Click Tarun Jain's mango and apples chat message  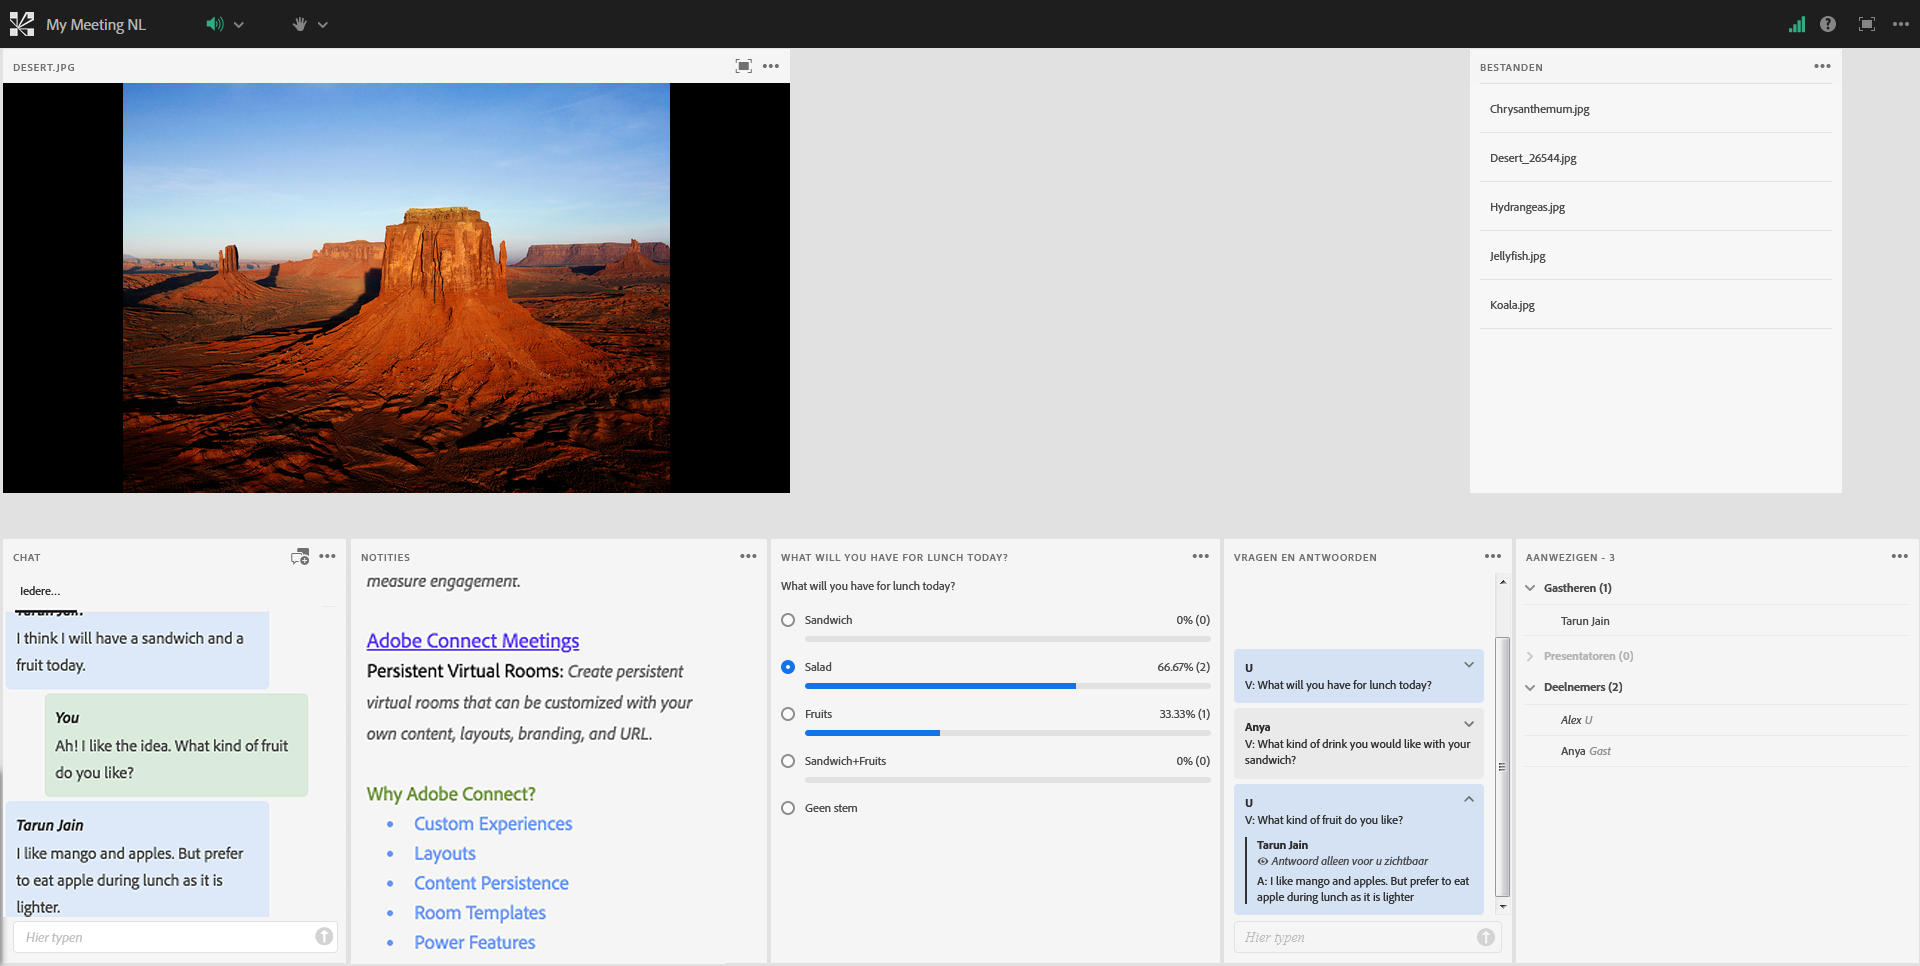(x=137, y=861)
